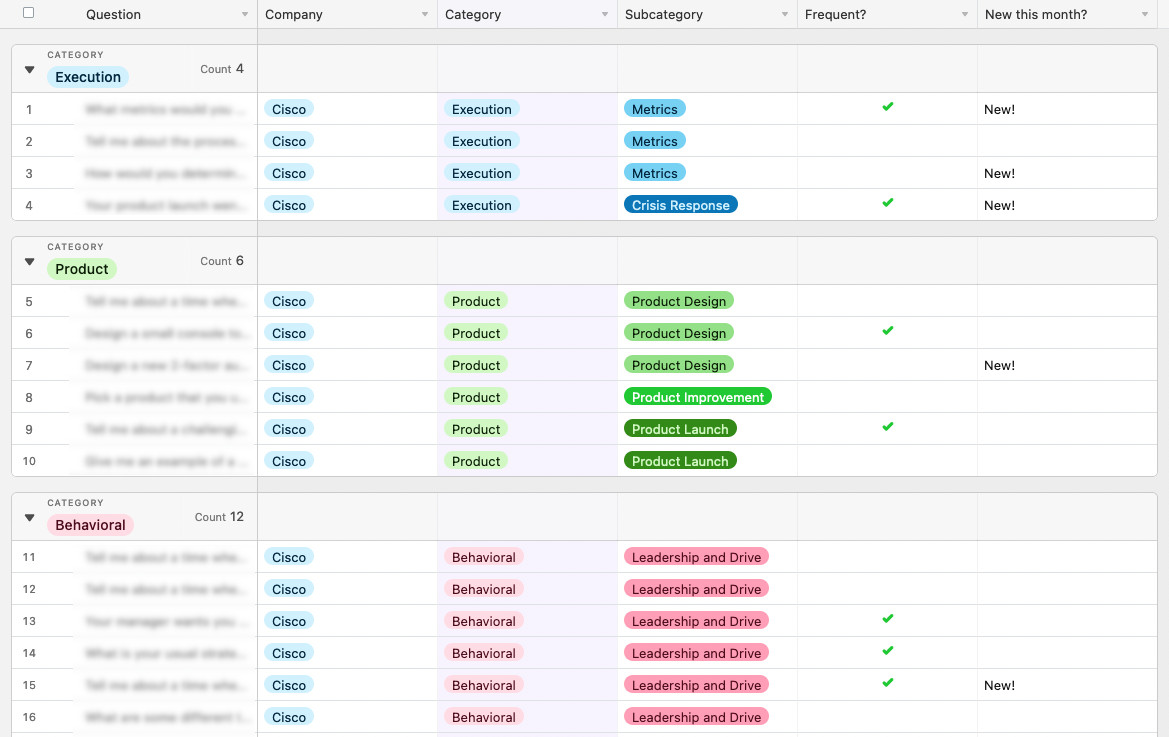Collapse the Product category group
Screen dimensions: 1169x737
click(29, 262)
